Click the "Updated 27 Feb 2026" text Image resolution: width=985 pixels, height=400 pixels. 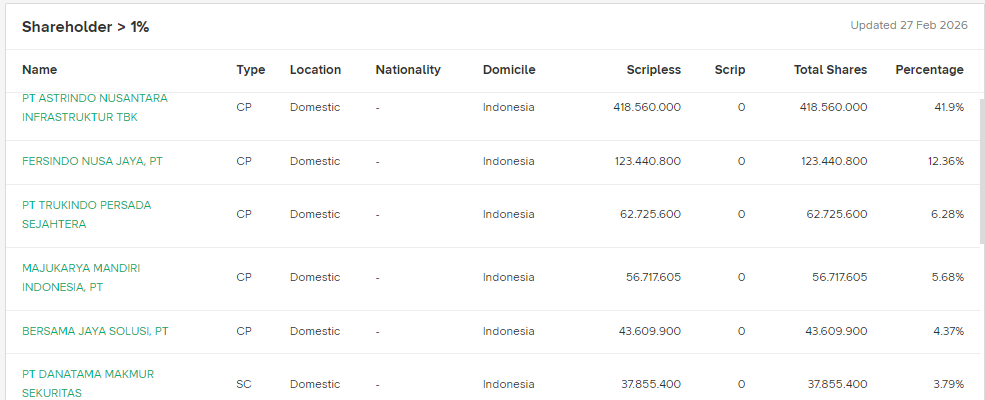(x=908, y=26)
